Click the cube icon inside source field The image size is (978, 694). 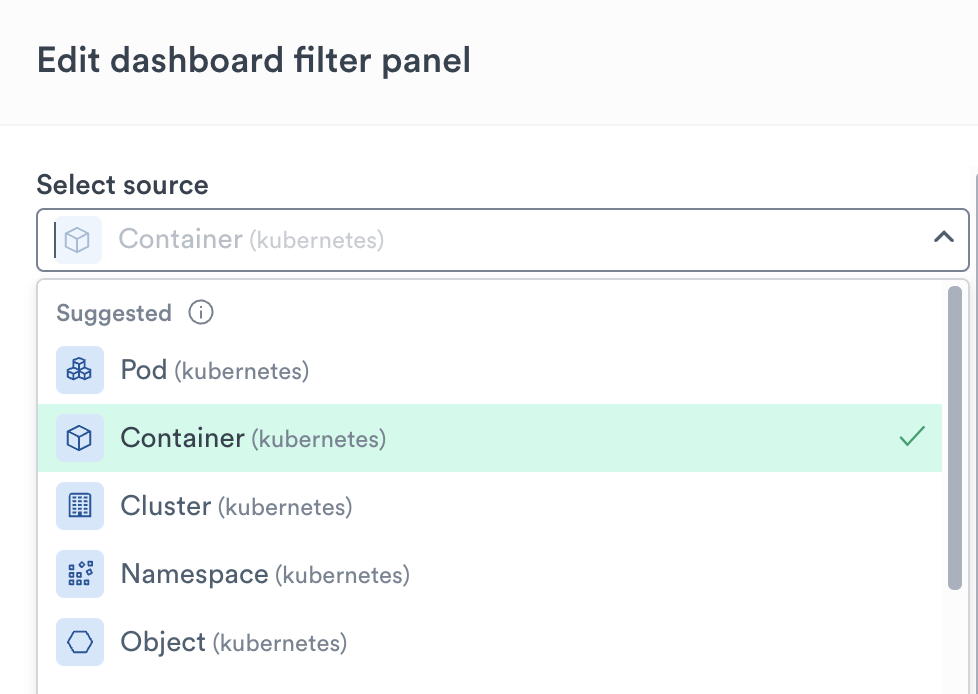[x=78, y=240]
